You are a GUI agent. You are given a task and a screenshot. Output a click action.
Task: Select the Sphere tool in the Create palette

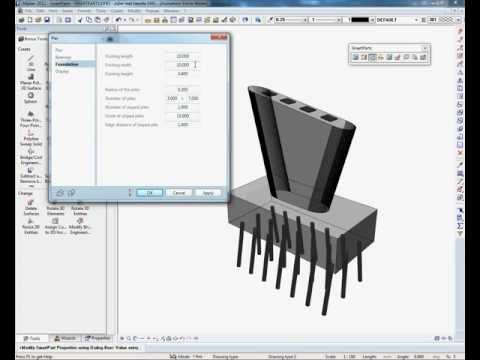click(x=31, y=98)
